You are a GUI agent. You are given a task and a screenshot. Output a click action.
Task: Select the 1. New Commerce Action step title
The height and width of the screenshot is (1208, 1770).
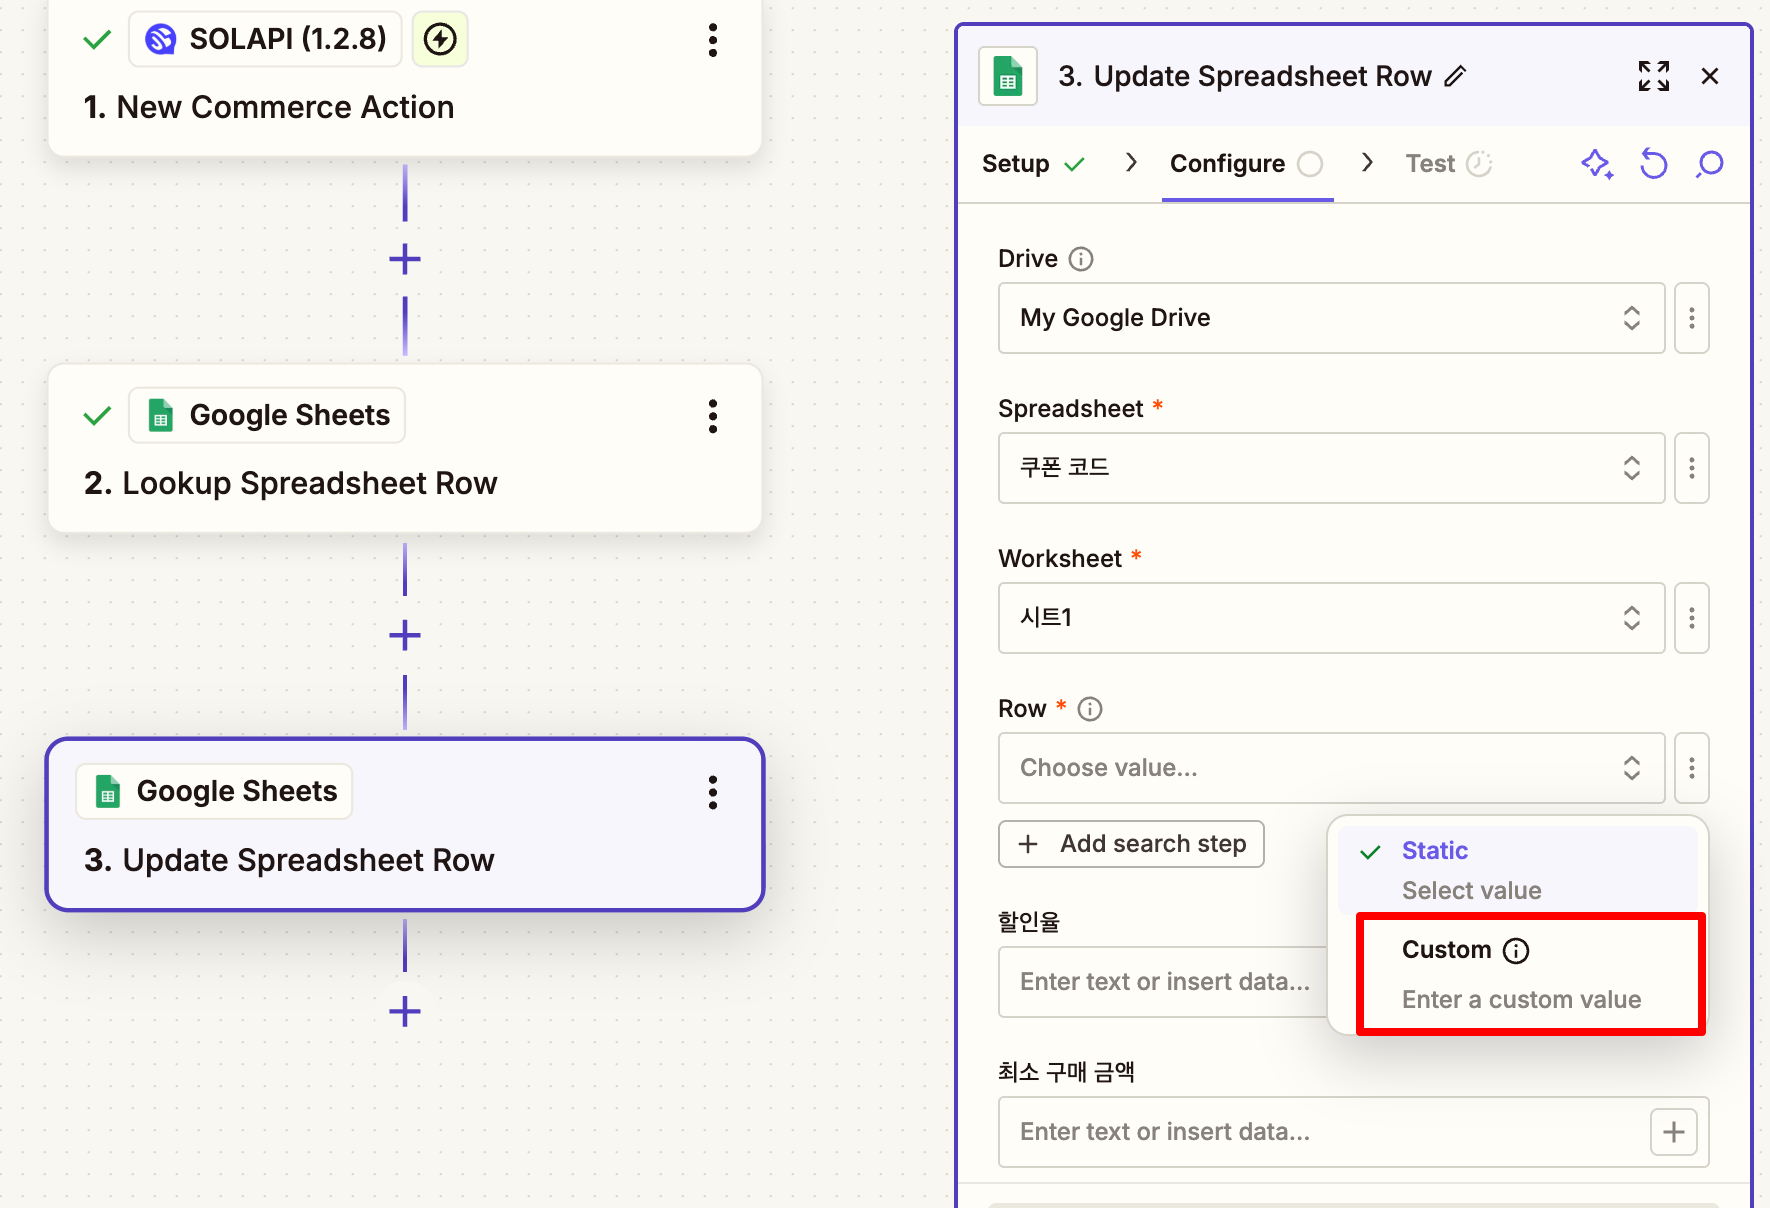269,107
